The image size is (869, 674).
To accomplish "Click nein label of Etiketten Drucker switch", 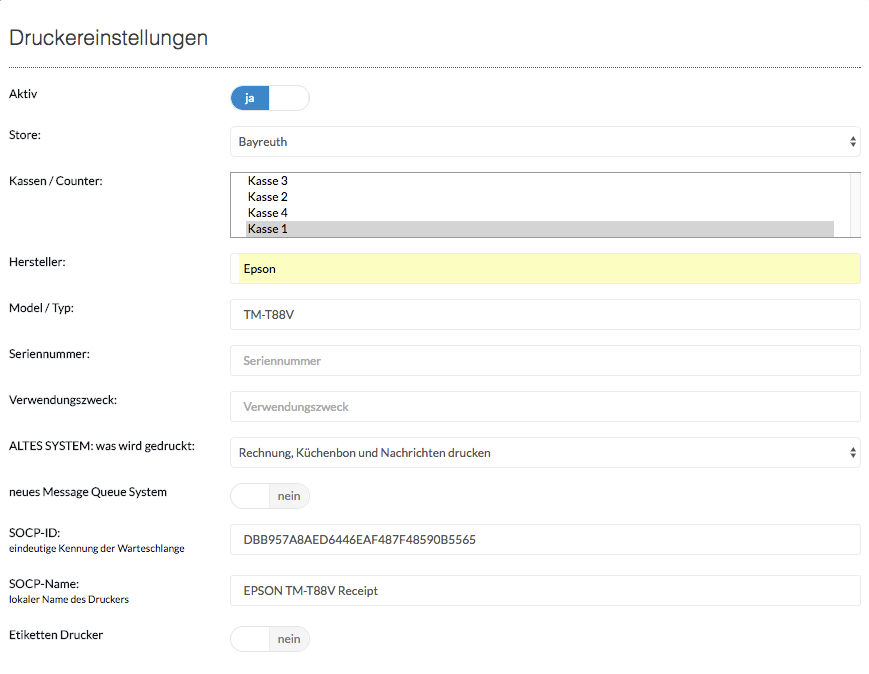I will [x=289, y=639].
